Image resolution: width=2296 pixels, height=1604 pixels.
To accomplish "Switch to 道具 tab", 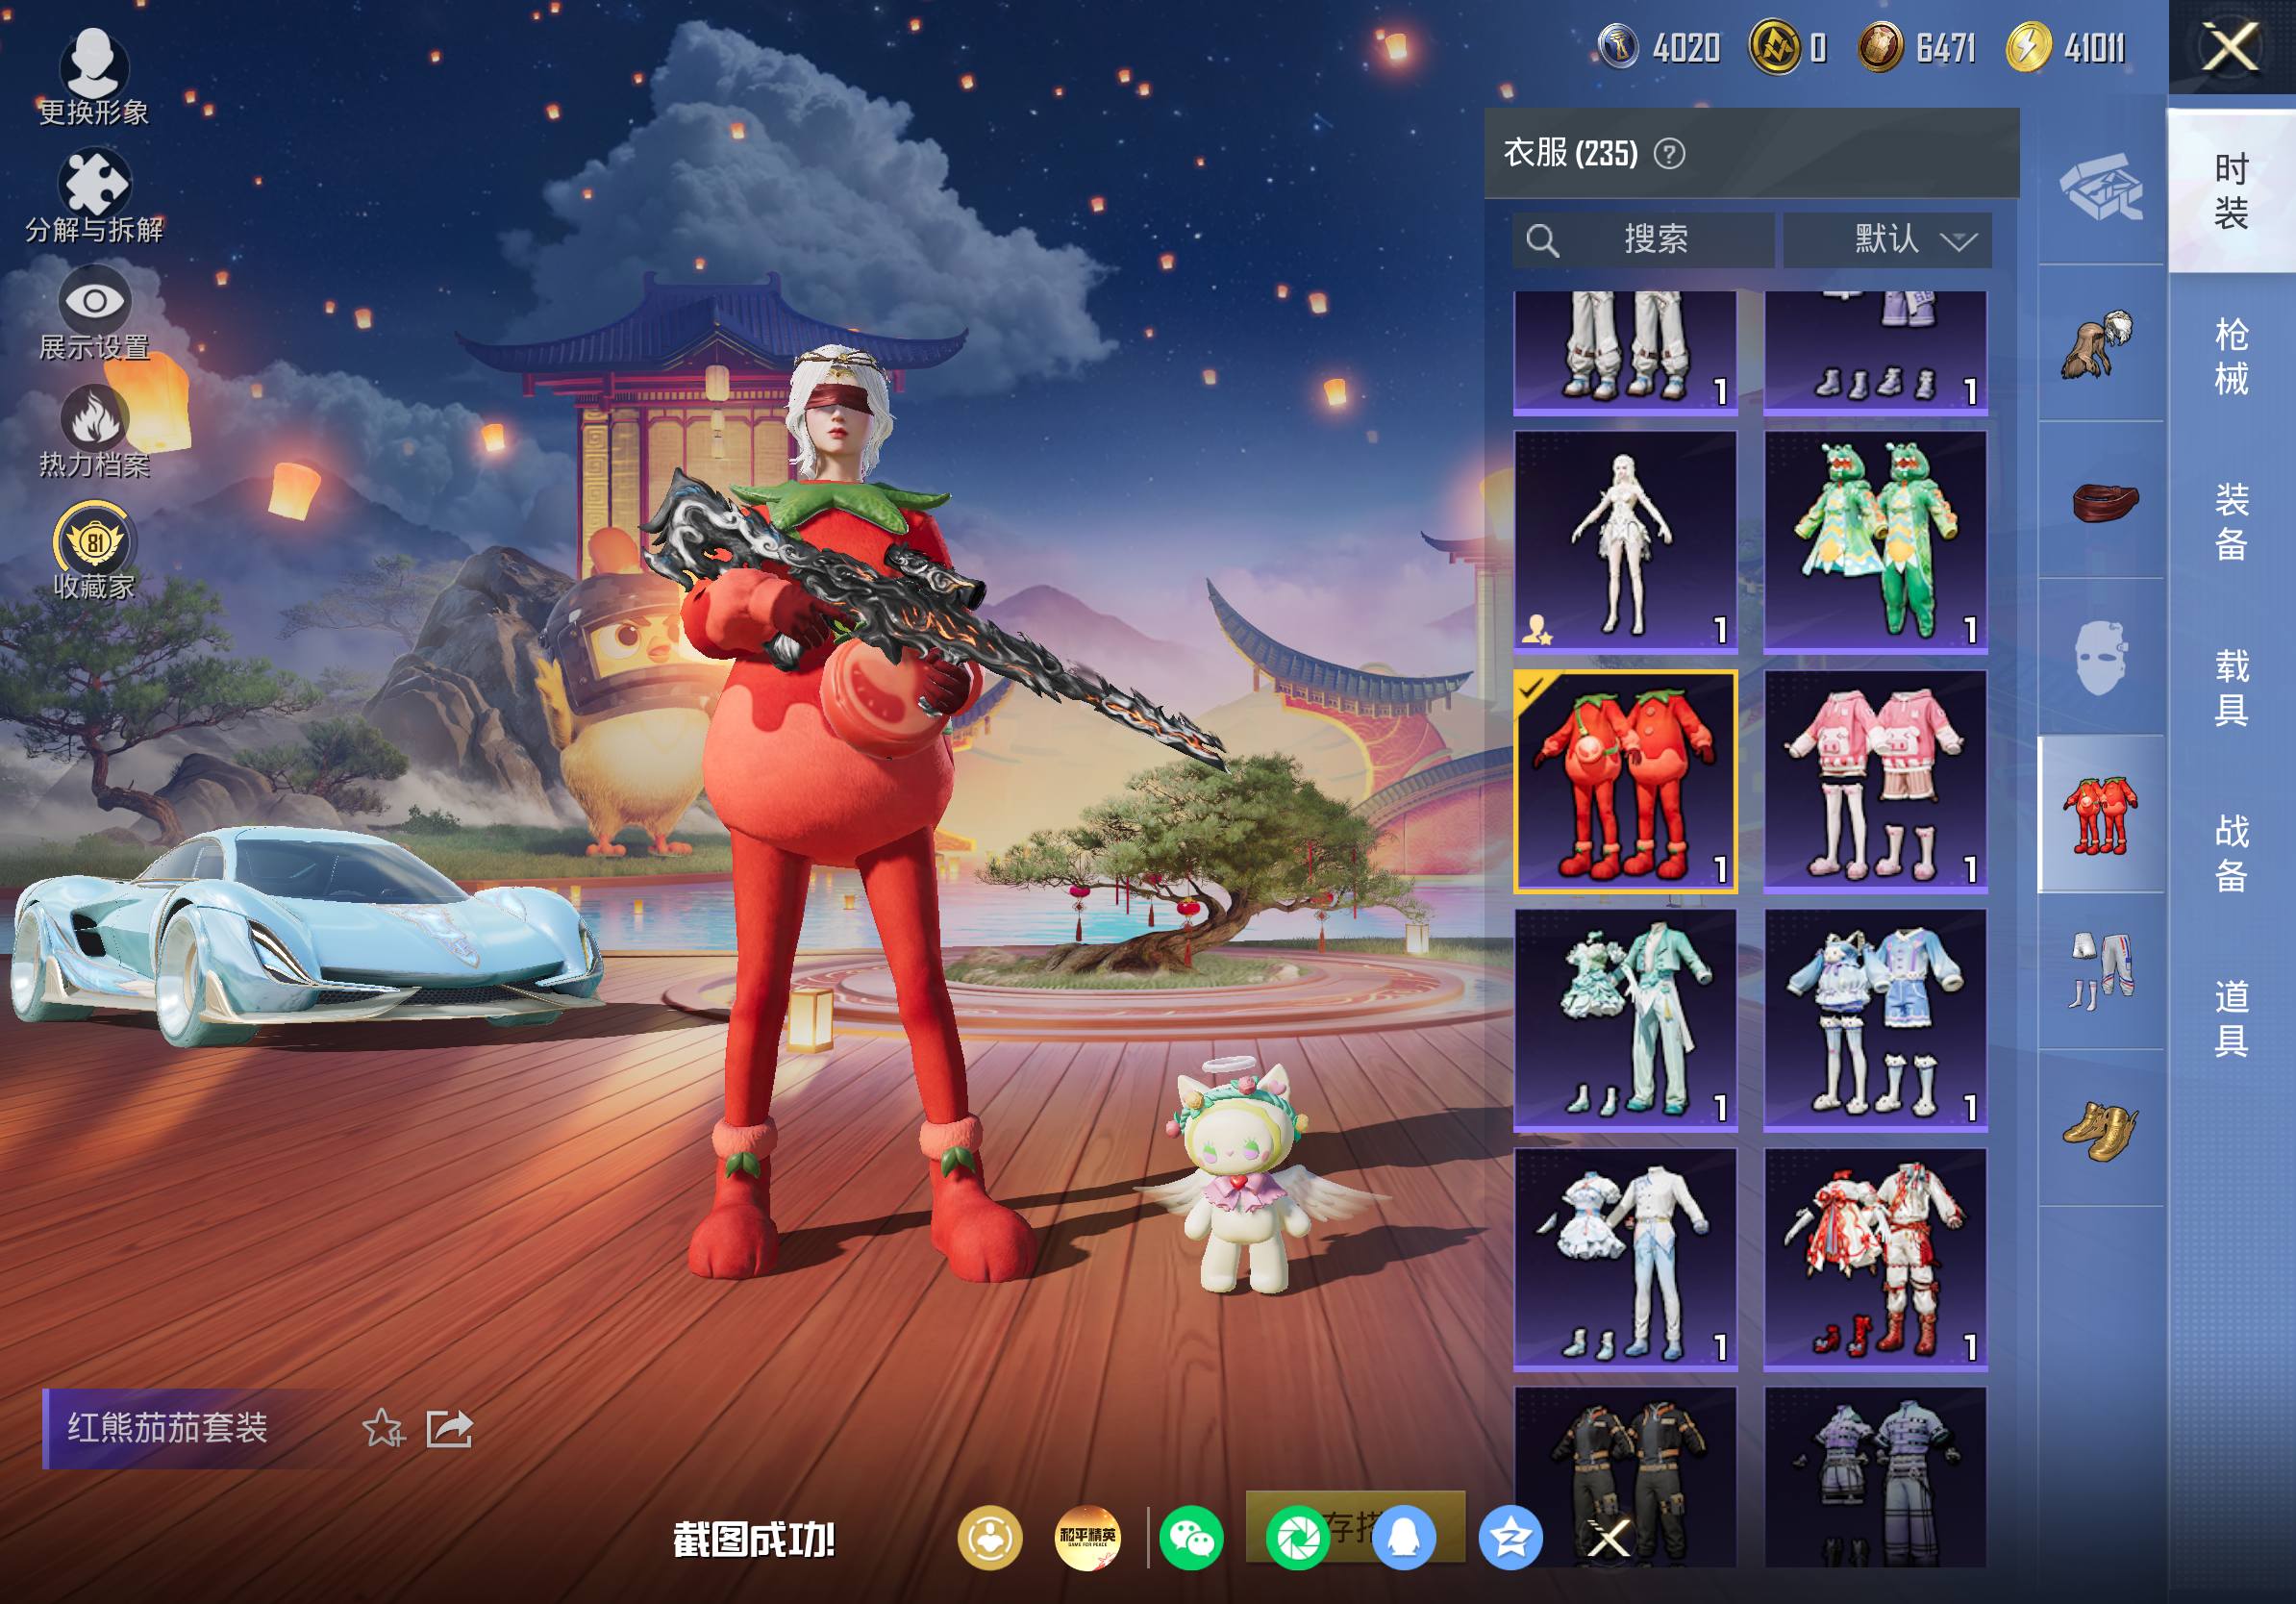I will pos(2231,1017).
